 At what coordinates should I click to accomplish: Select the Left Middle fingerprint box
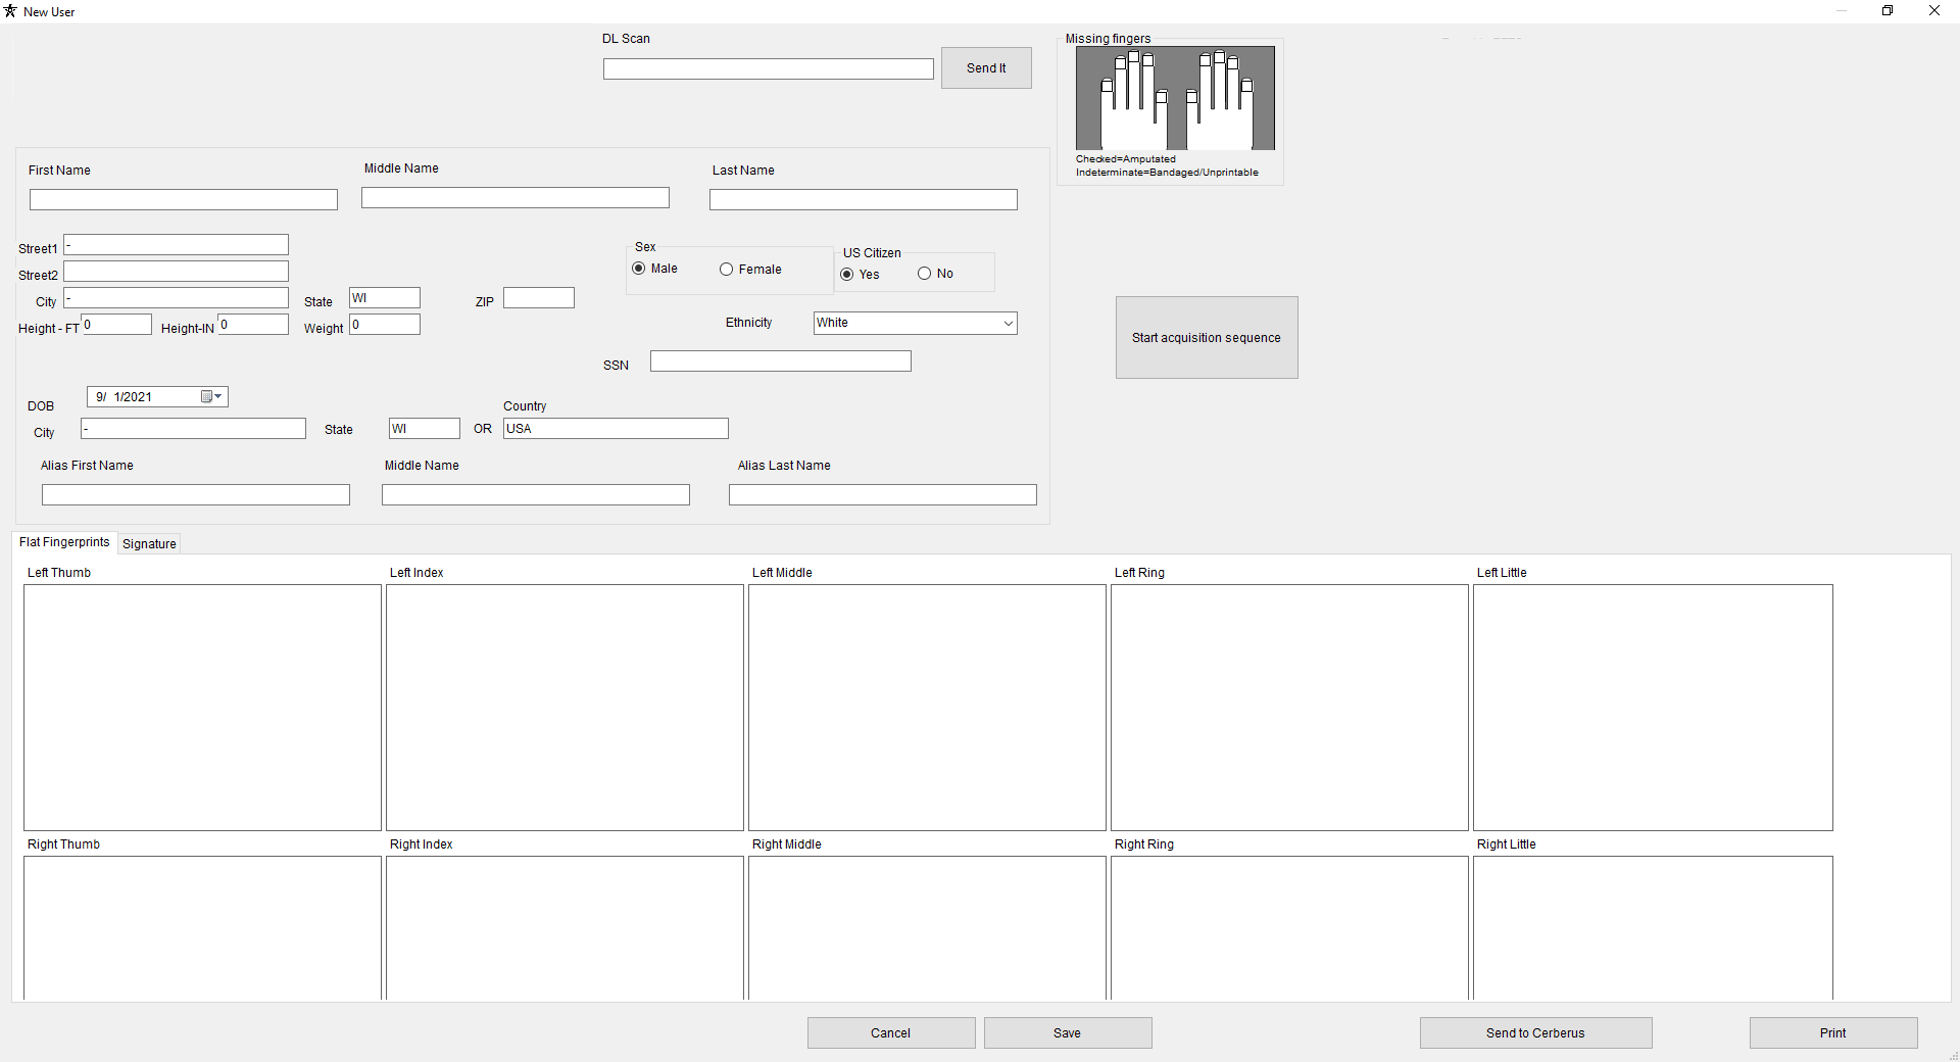(927, 708)
